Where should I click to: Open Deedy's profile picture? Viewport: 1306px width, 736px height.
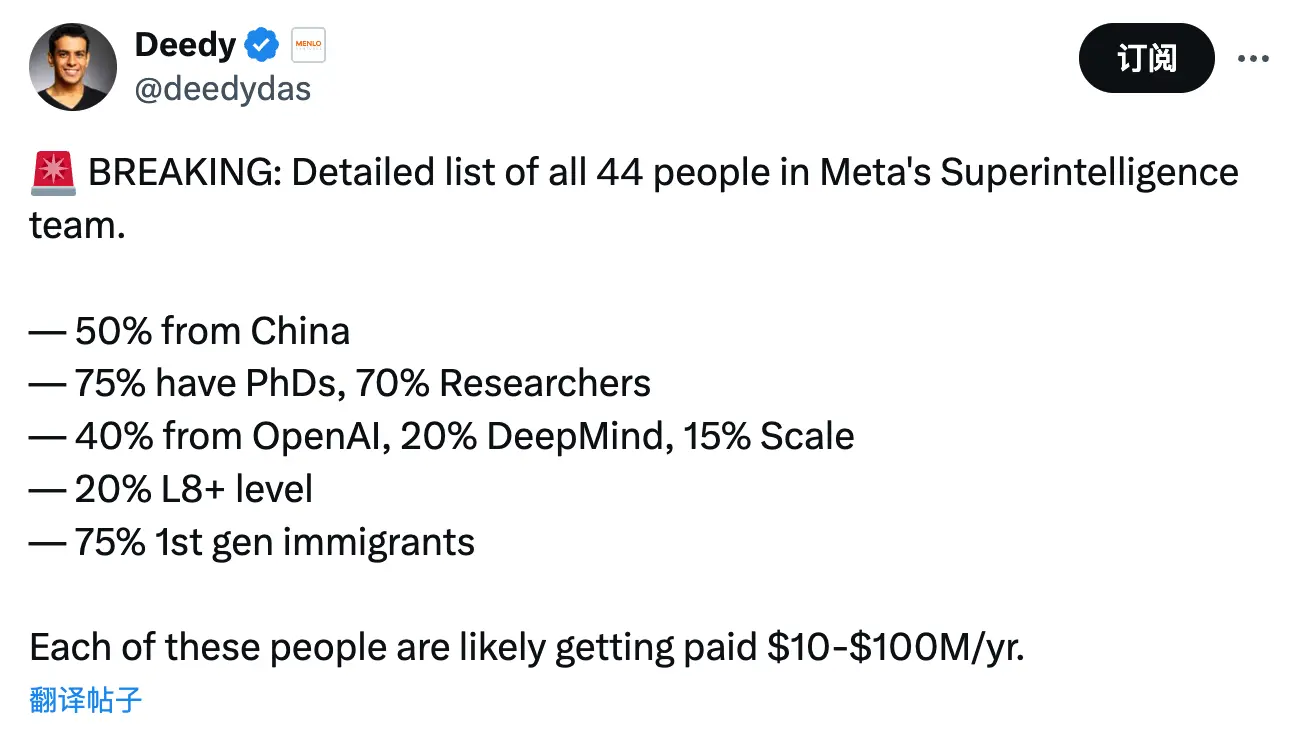point(73,67)
